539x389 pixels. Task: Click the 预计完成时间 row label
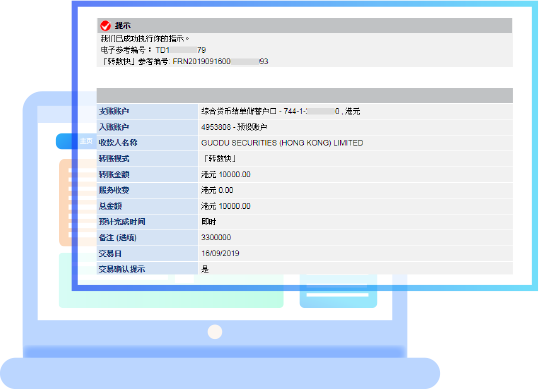(122, 222)
